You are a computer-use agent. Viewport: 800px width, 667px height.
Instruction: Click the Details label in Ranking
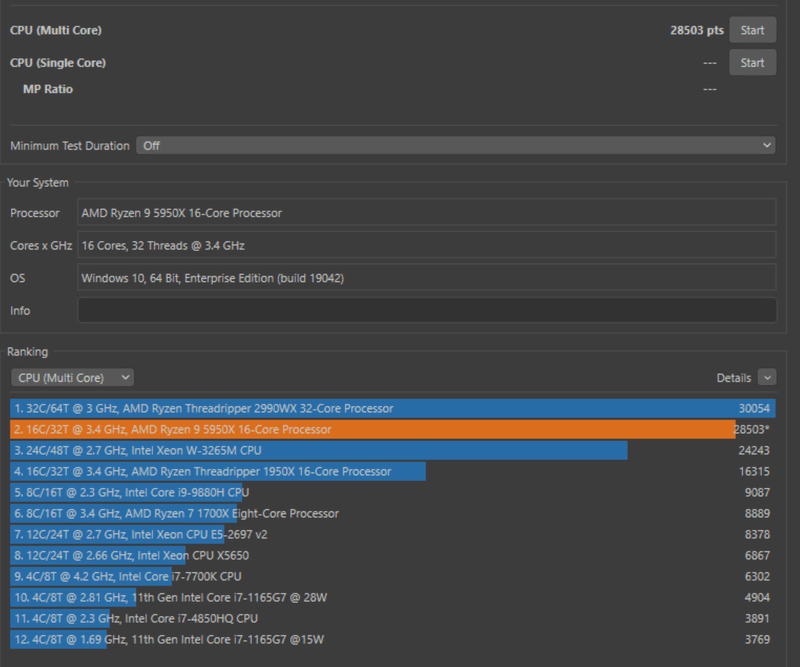tap(734, 378)
